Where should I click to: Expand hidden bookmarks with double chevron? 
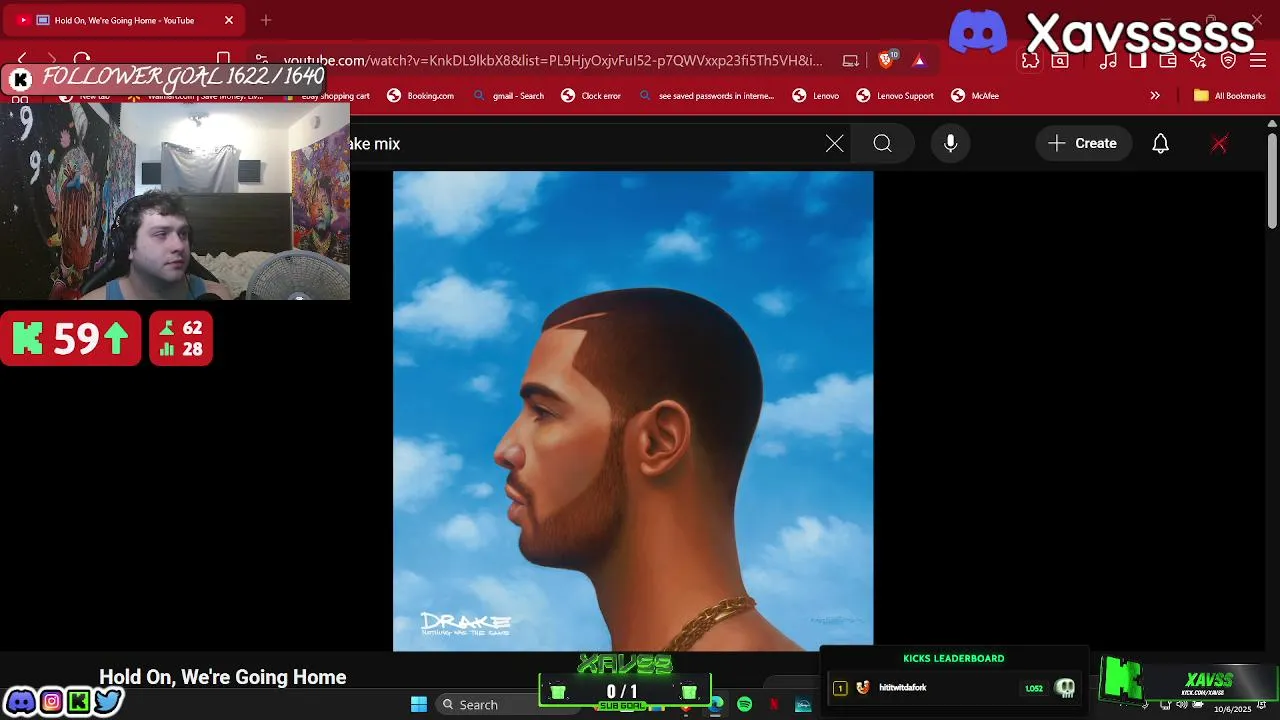(1155, 96)
